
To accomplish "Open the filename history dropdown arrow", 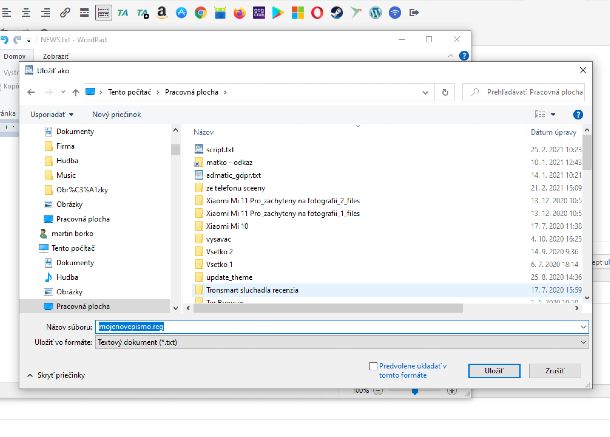I will point(583,327).
